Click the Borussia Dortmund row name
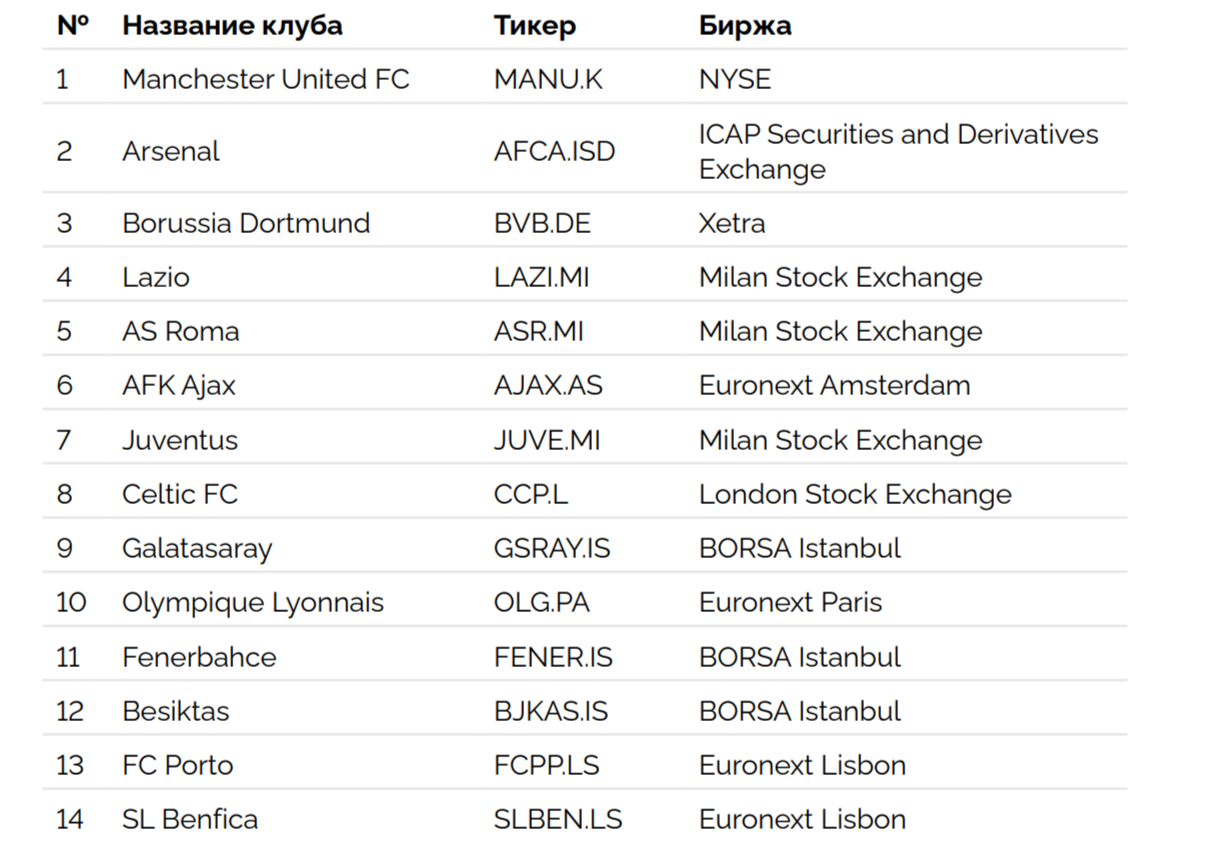1207x847 pixels. tap(246, 222)
